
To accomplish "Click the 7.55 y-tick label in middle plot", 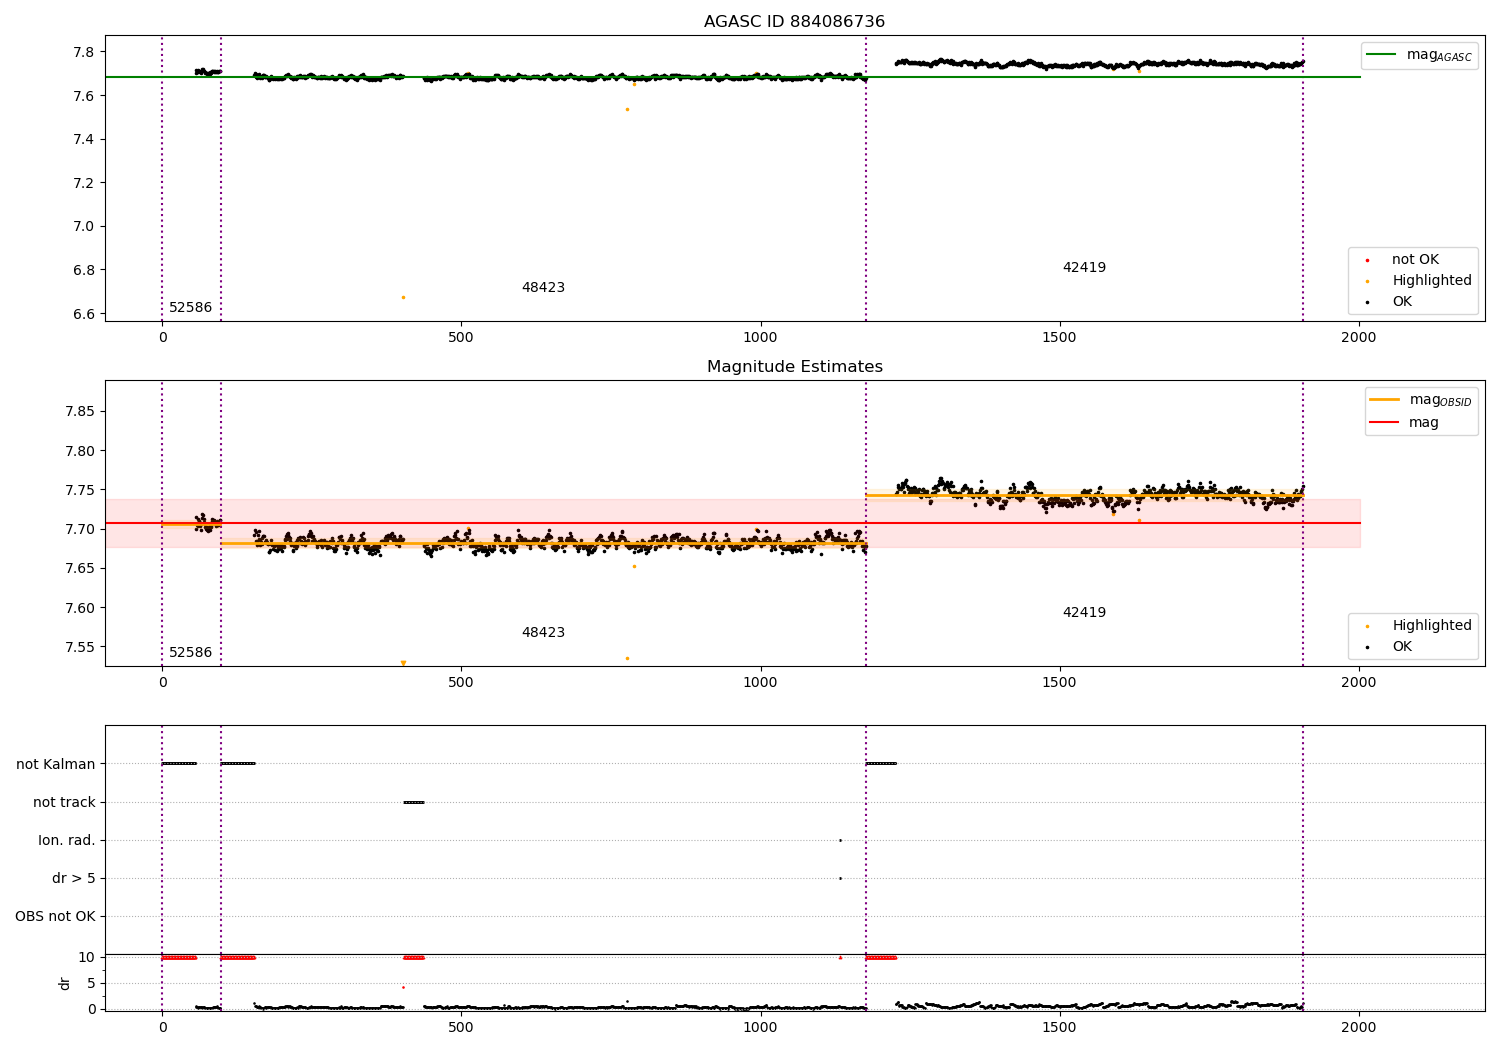I will click(80, 647).
